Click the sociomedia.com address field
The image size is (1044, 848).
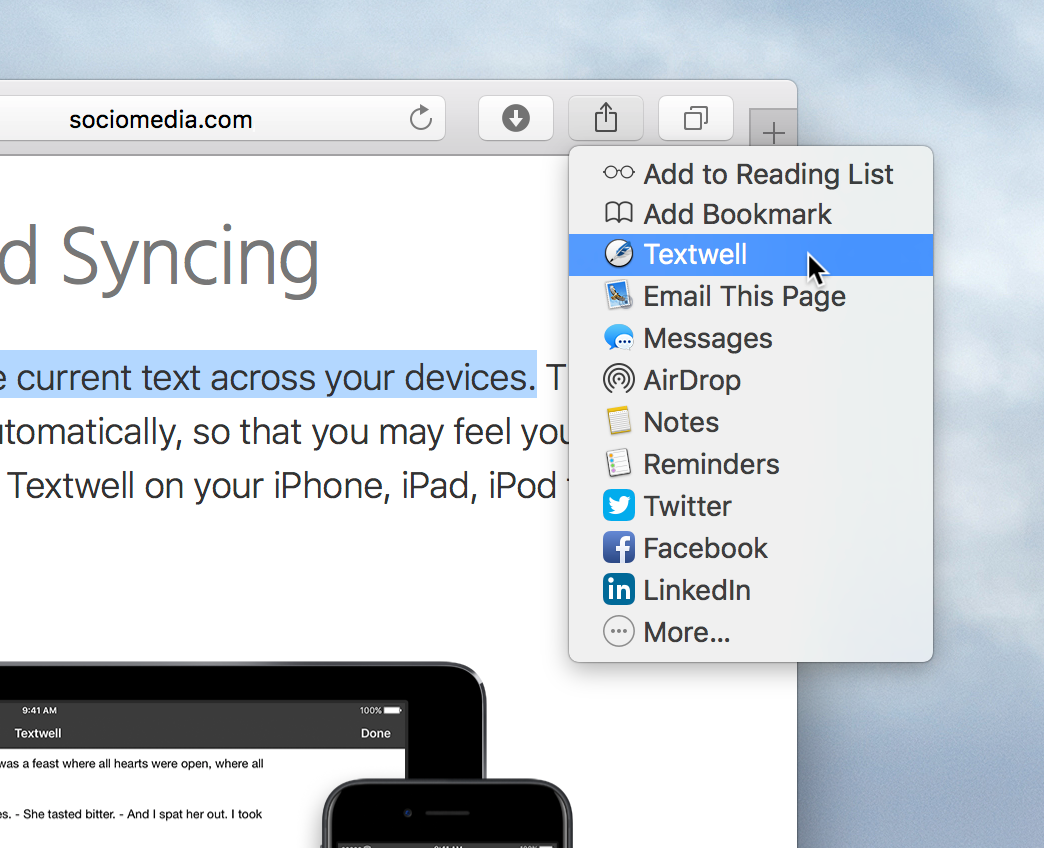[x=222, y=118]
